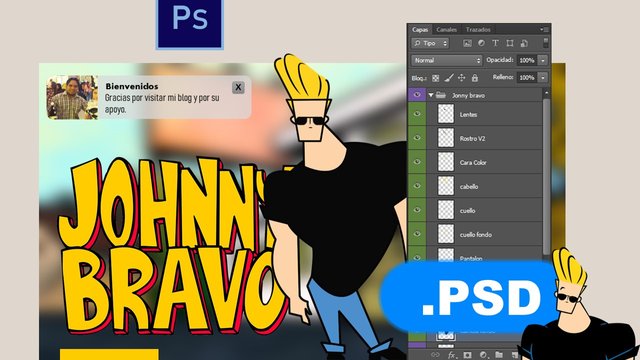
Task: Collapse the Jonny bravo group triangle
Action: pyautogui.click(x=431, y=95)
